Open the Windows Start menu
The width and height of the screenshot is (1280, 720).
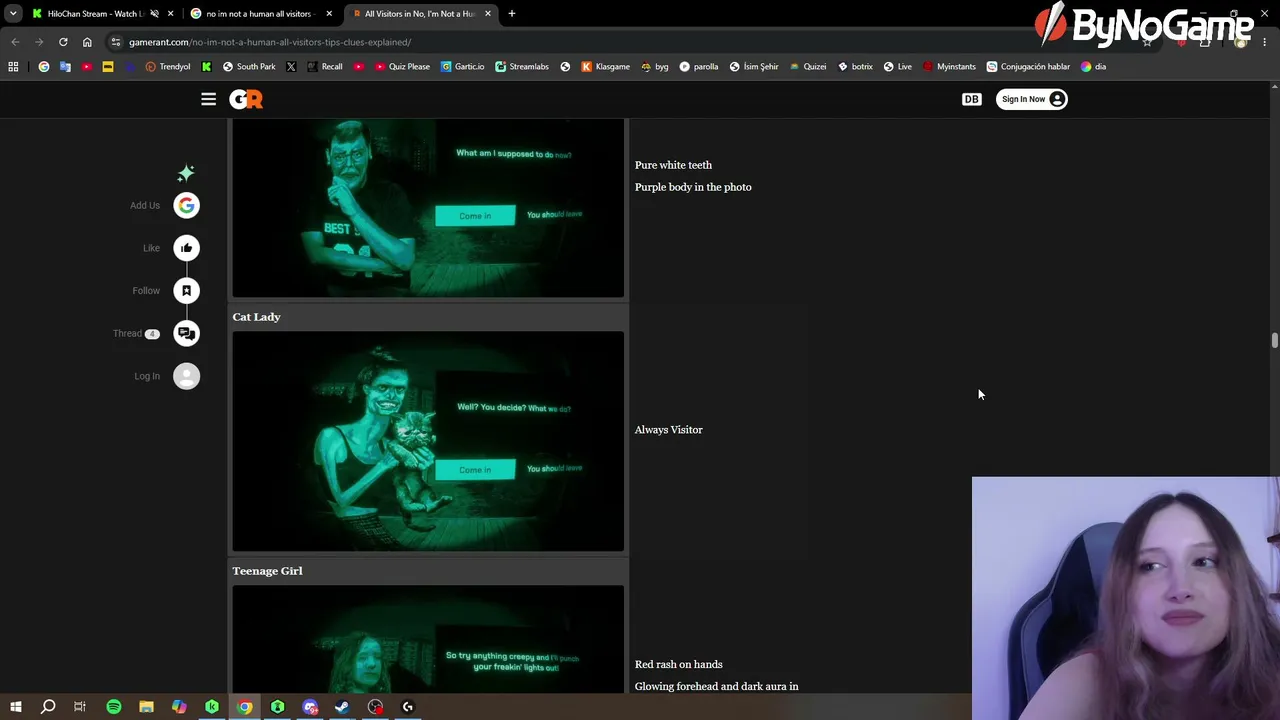coord(16,707)
